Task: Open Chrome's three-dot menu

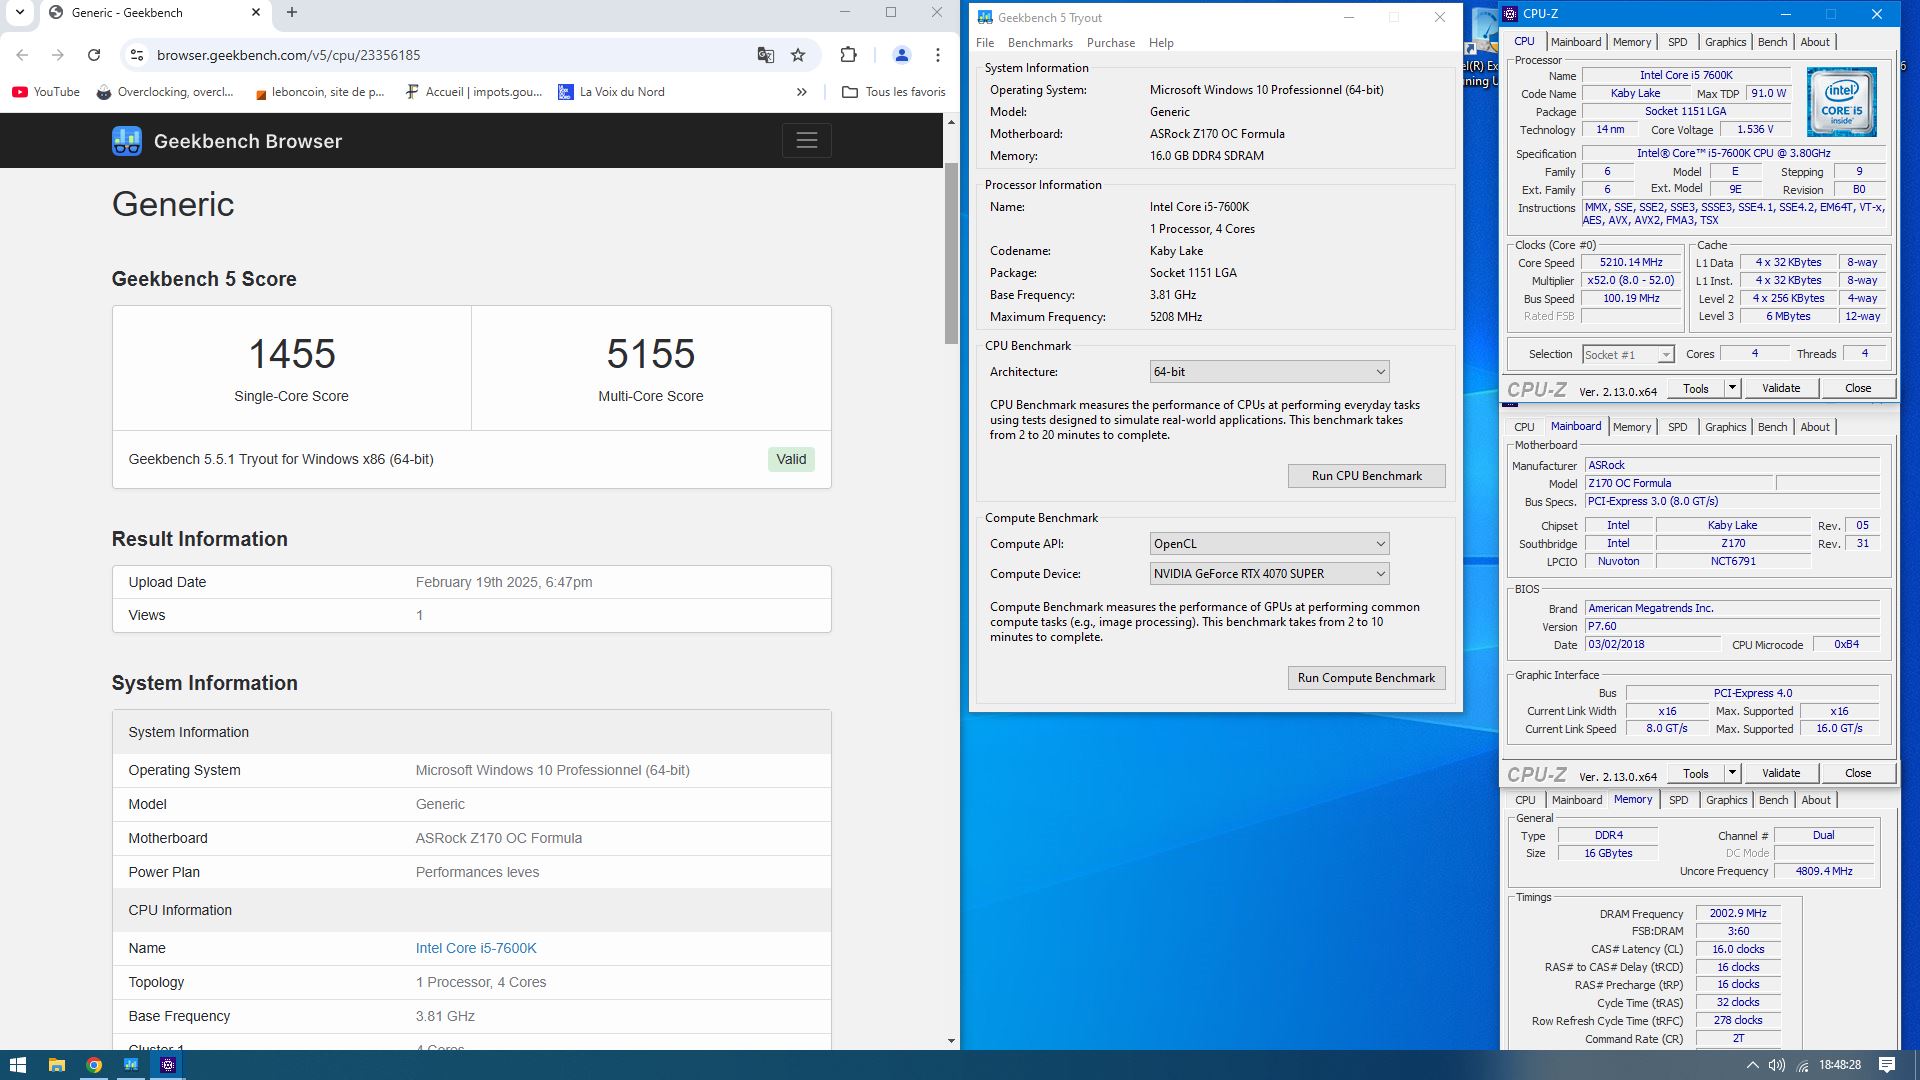Action: click(938, 55)
